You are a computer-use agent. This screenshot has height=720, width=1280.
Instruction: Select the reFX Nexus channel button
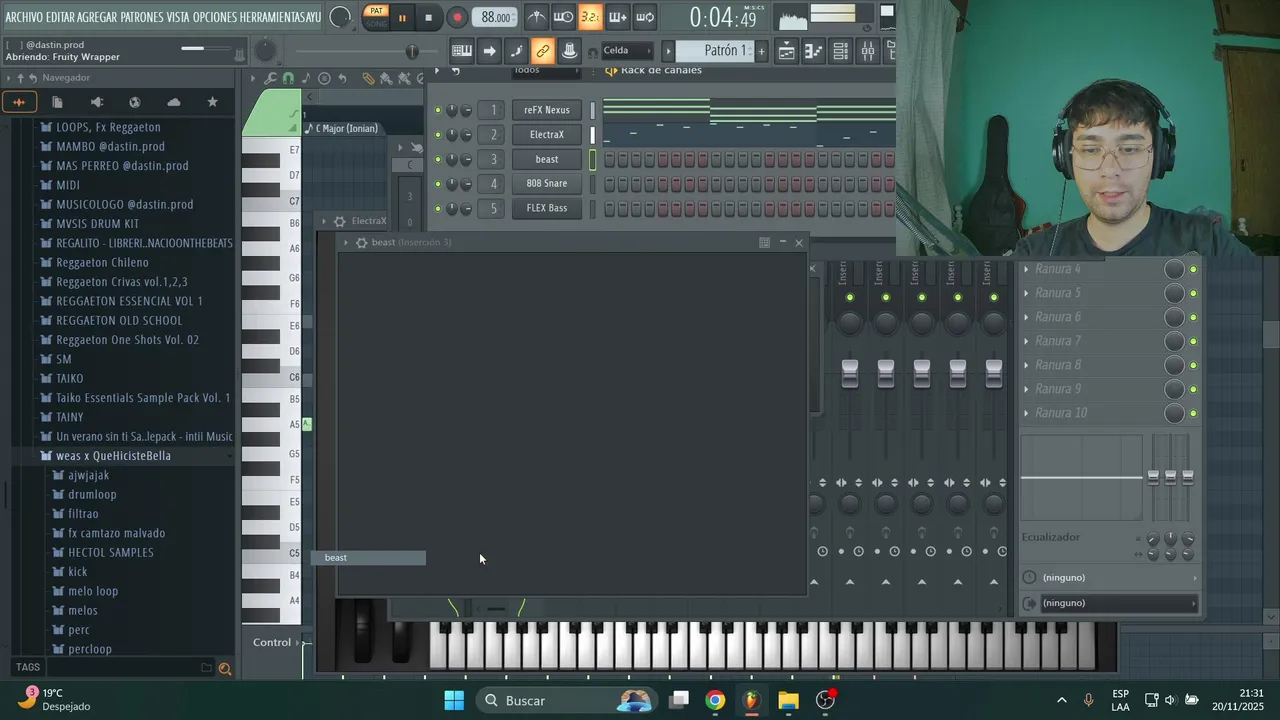[x=547, y=110]
